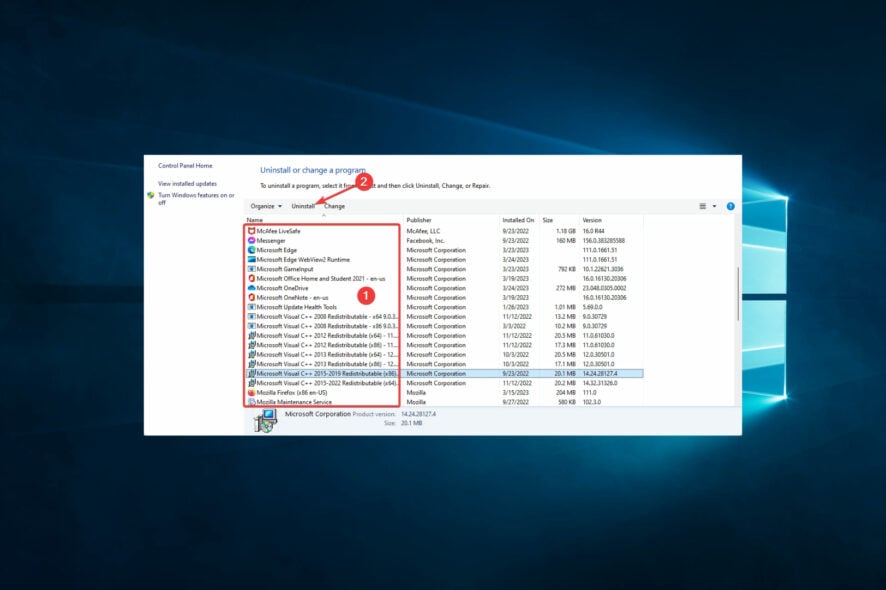Click the McAfee, LLC publisher cell
This screenshot has height=590, width=886.
(x=423, y=231)
